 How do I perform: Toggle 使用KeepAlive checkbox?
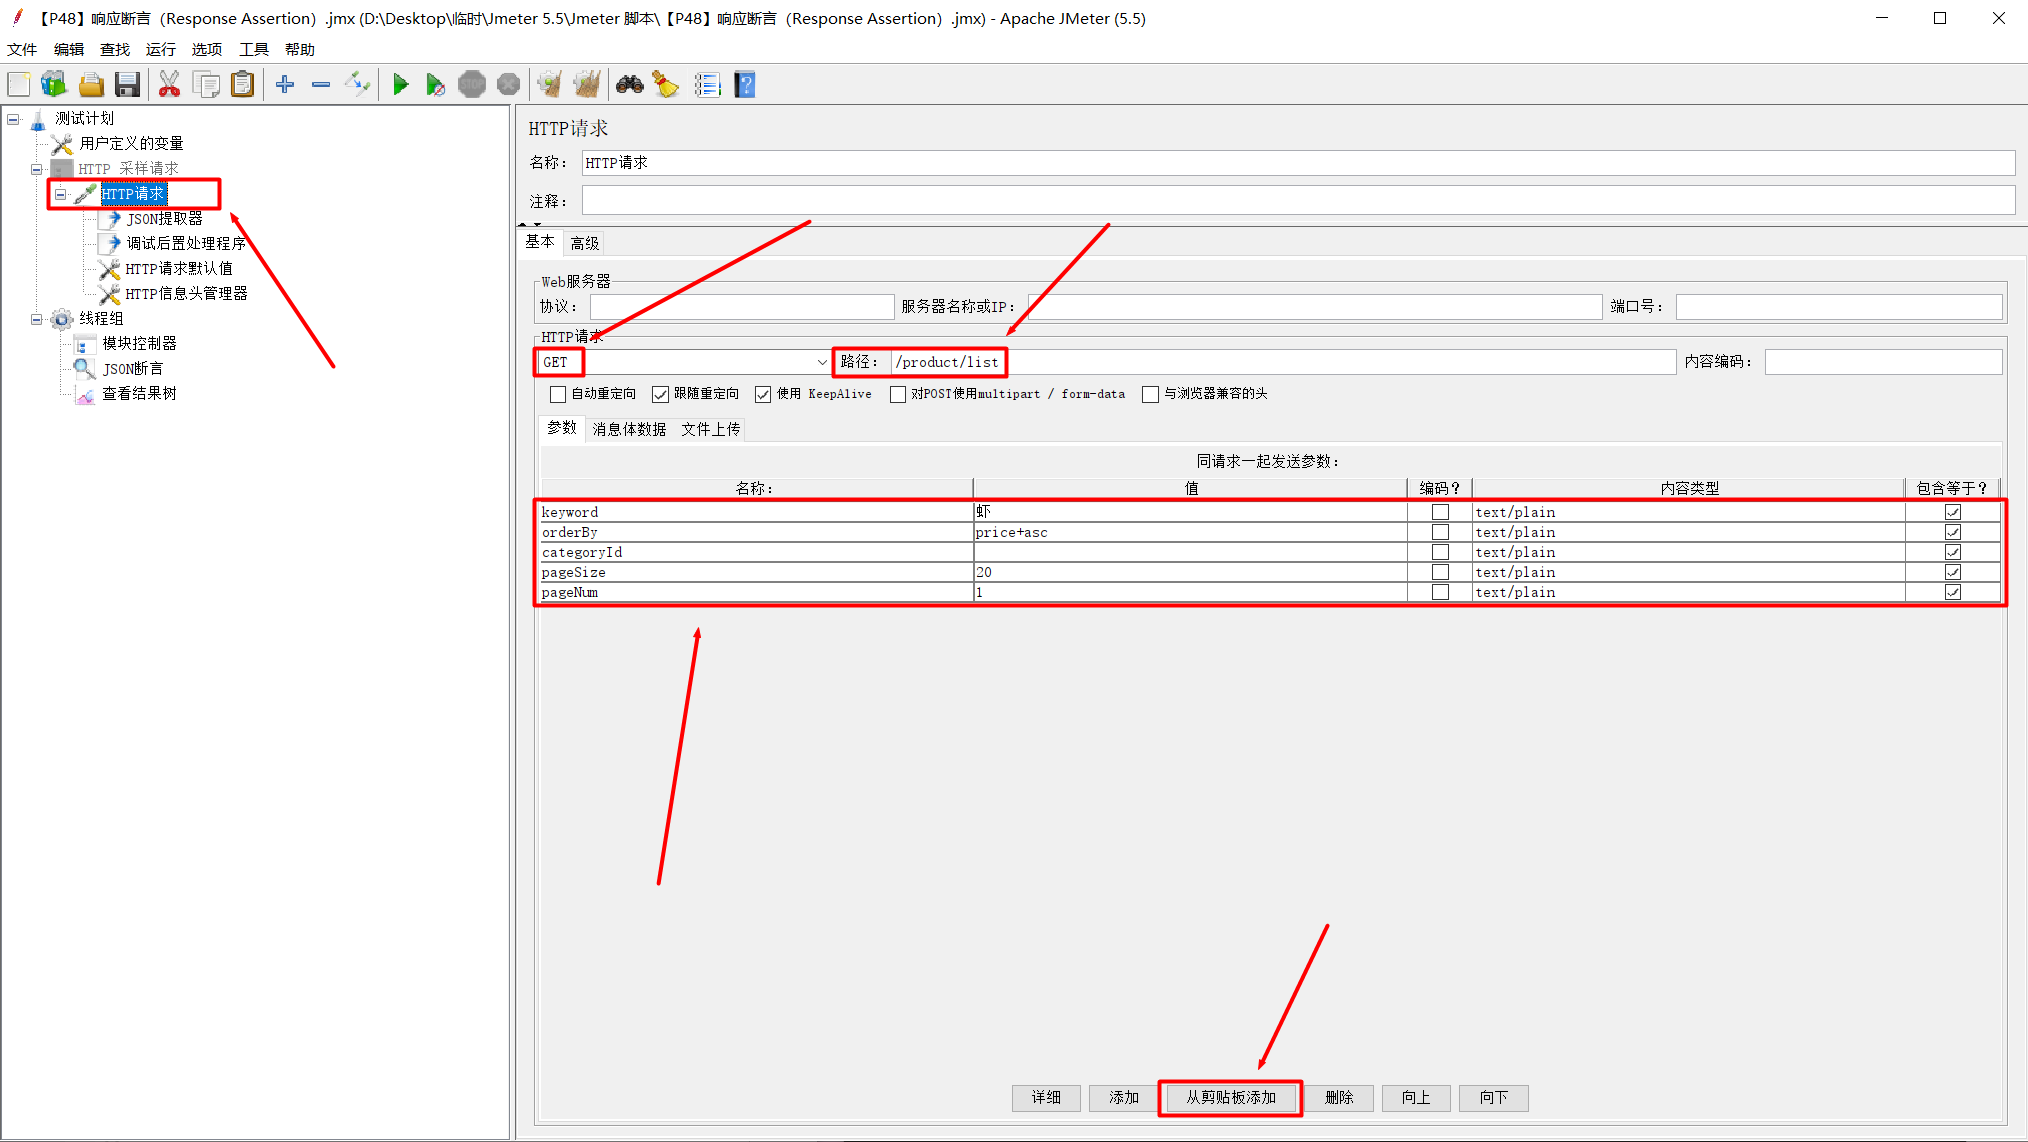pyautogui.click(x=762, y=394)
